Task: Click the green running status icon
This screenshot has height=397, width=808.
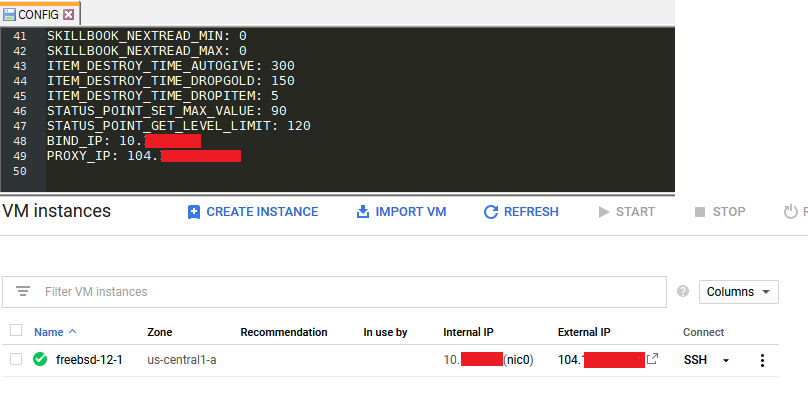Action: (x=40, y=359)
